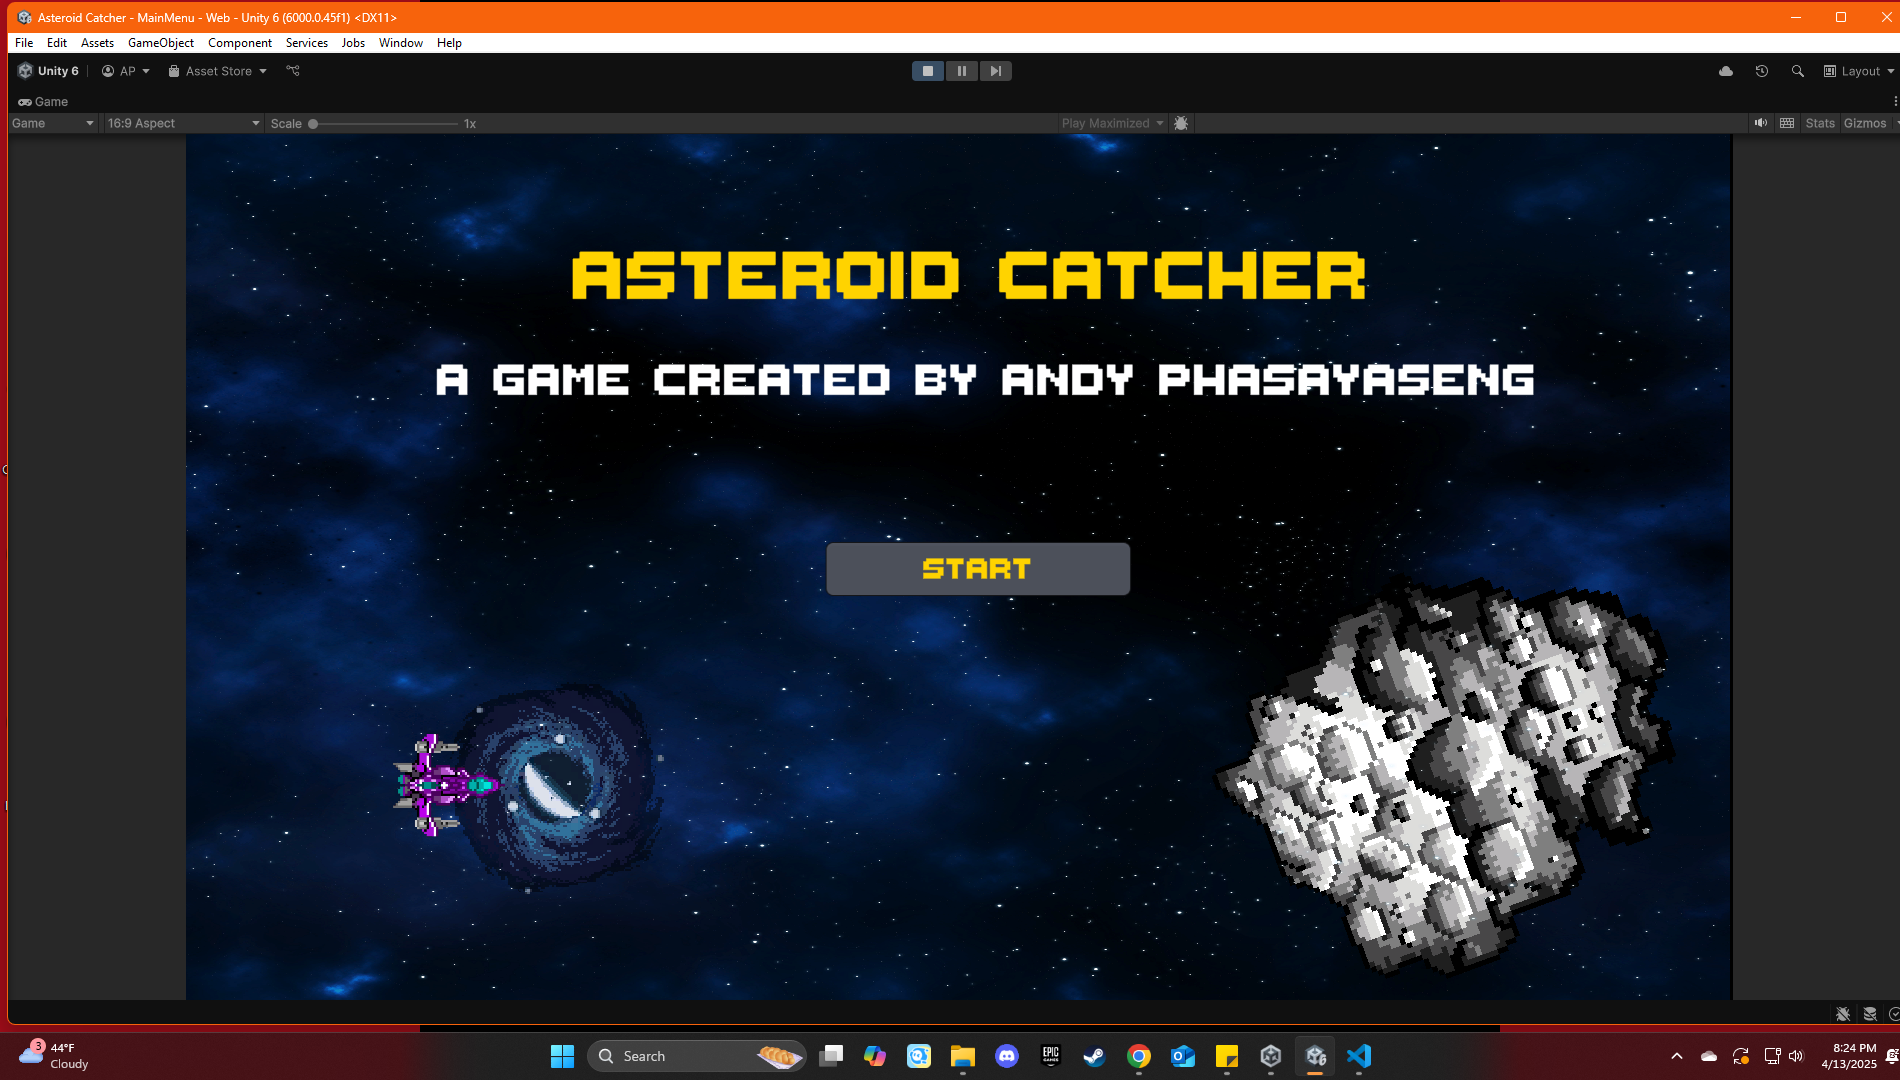This screenshot has width=1900, height=1080.
Task: Open Visual Studio from the taskbar
Action: pos(1358,1056)
